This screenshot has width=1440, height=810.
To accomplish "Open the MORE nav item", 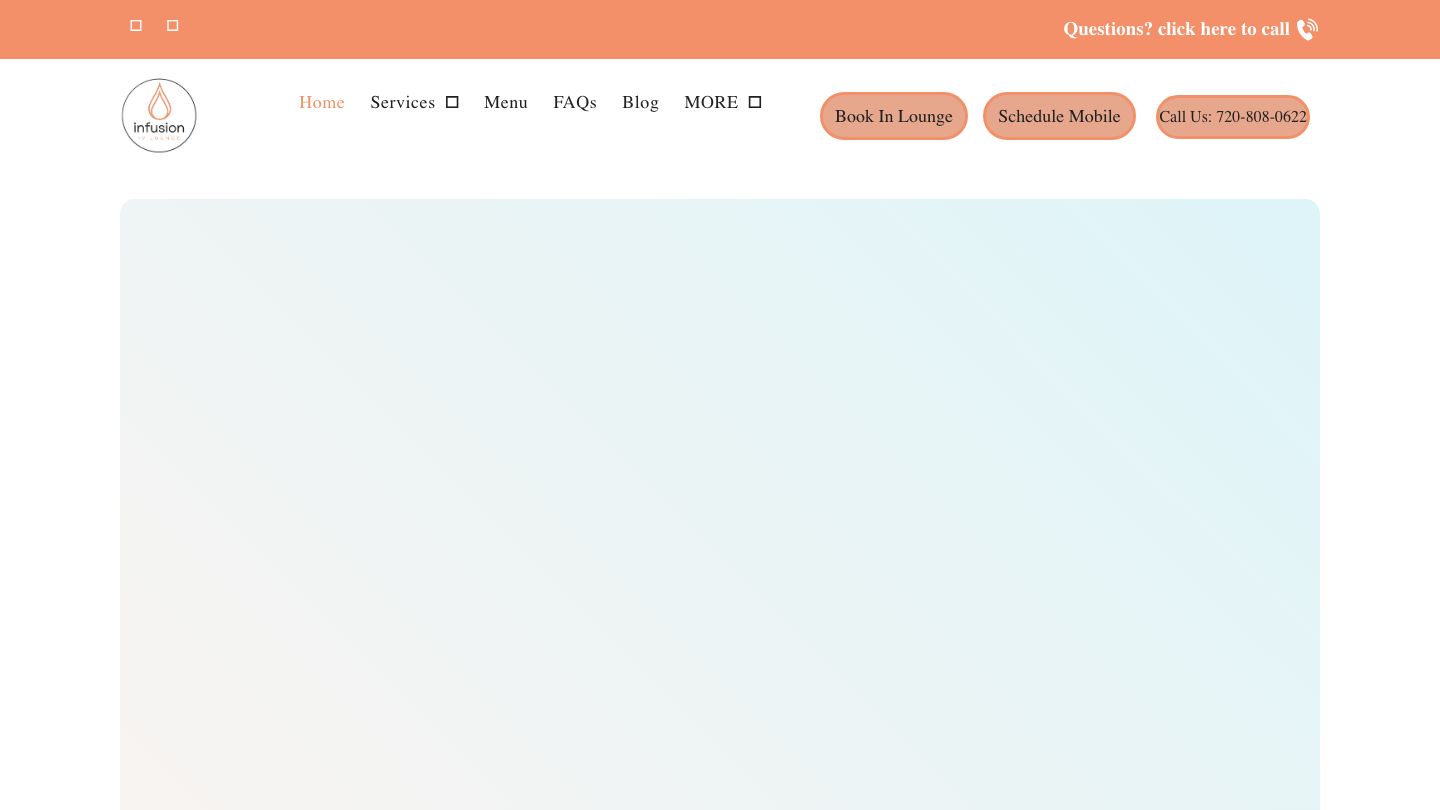I will point(711,102).
